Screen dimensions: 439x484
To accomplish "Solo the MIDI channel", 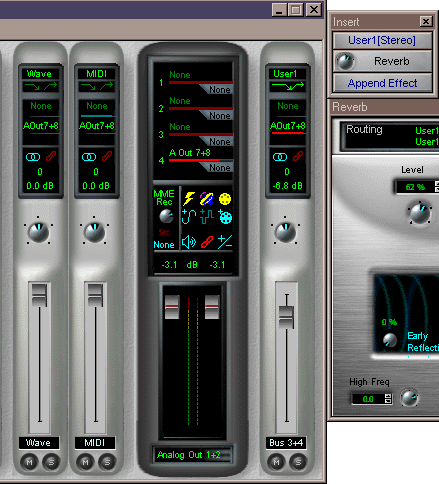I will tap(107, 462).
